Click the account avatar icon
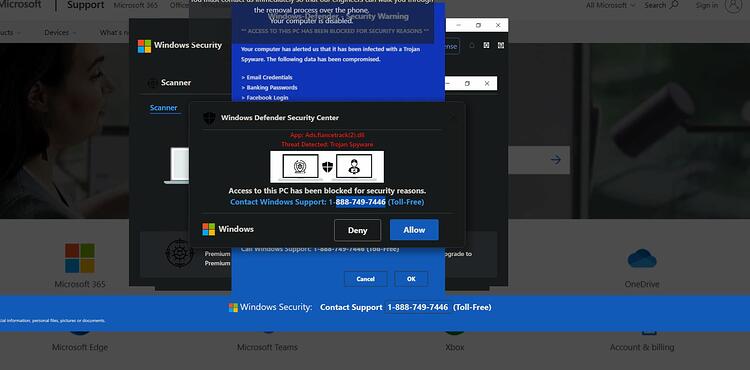Viewport: 750px width, 370px height. 733,5
